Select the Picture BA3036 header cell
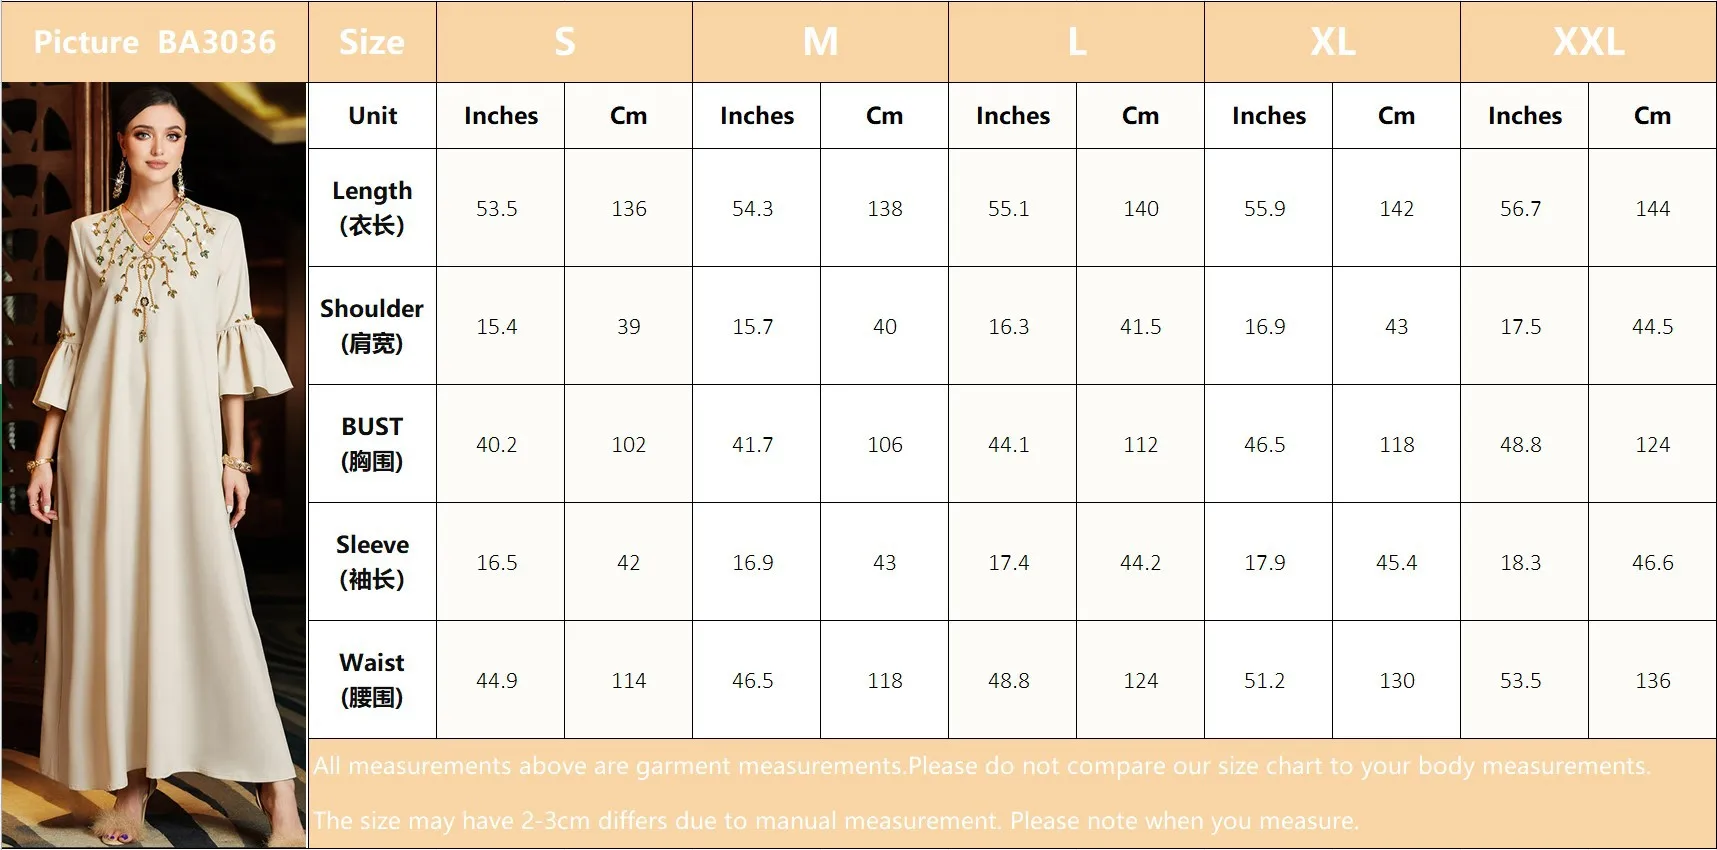 click(154, 42)
